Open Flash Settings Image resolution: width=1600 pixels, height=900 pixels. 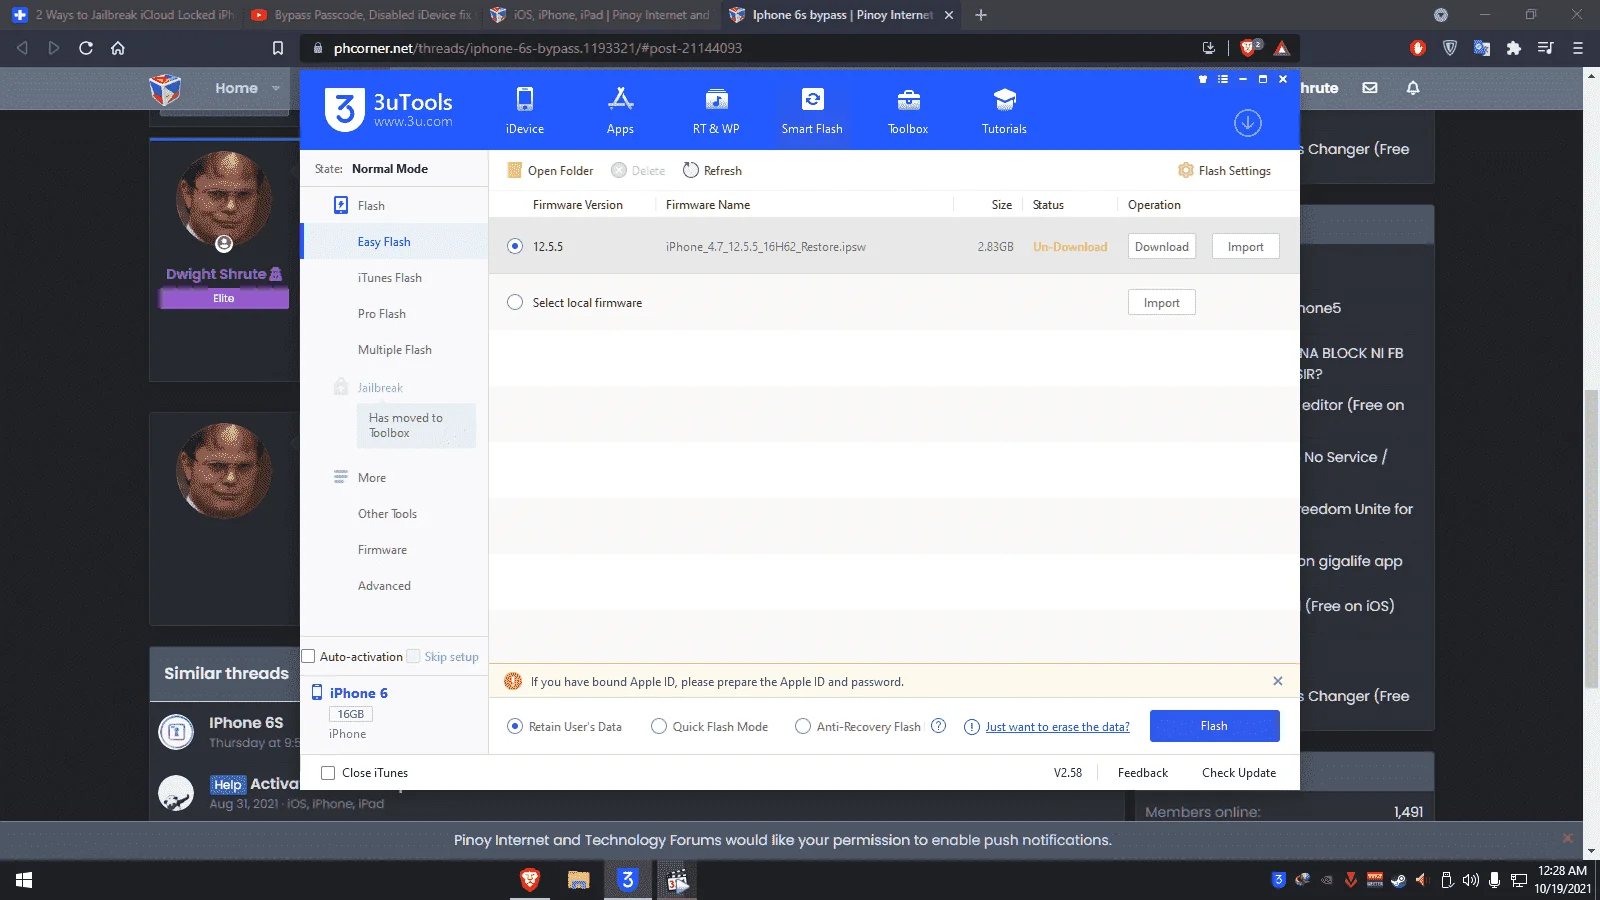point(1224,171)
